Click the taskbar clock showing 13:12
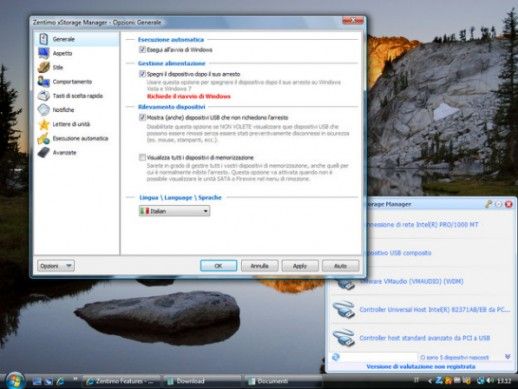Image resolution: width=518 pixels, height=389 pixels. tap(503, 381)
